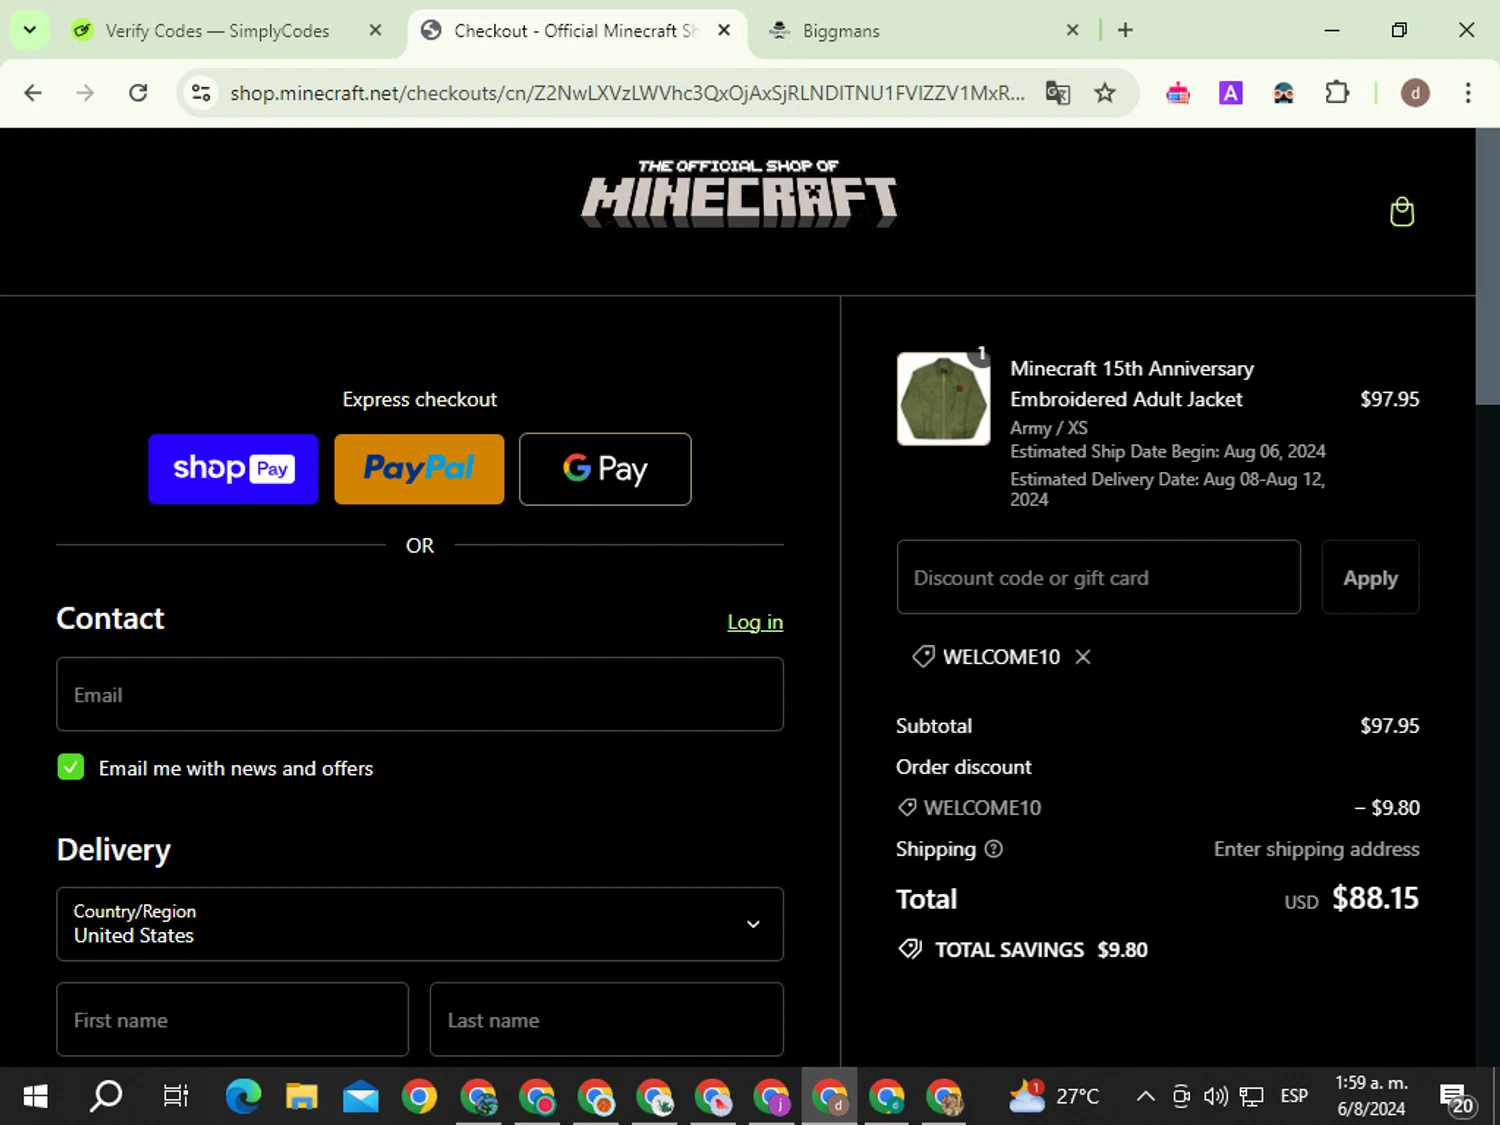Open File Explorer from taskbar
1500x1125 pixels.
(x=301, y=1096)
